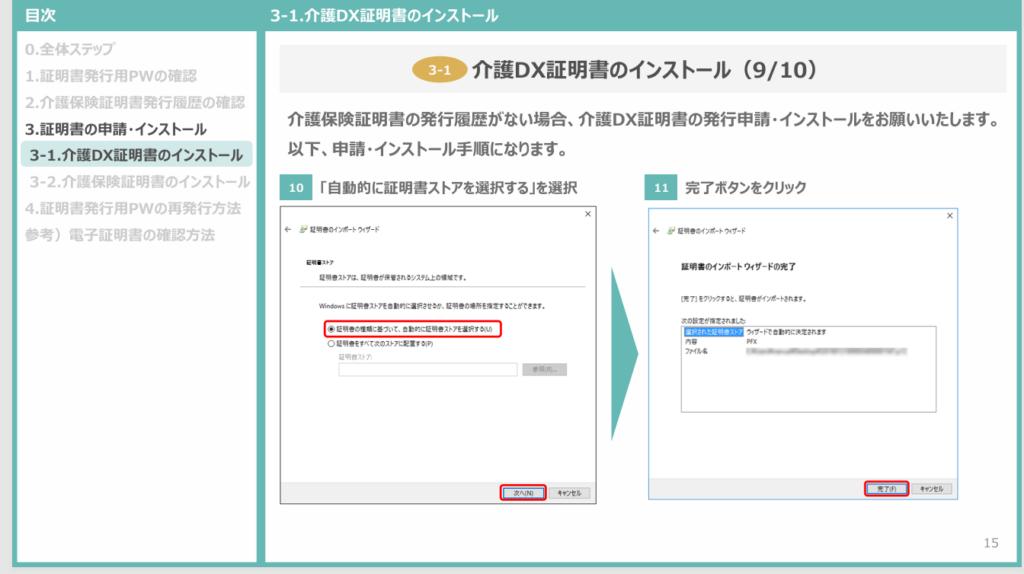The image size is (1024, 574).
Task: Click the 証明書ストア text field
Action: coord(428,370)
